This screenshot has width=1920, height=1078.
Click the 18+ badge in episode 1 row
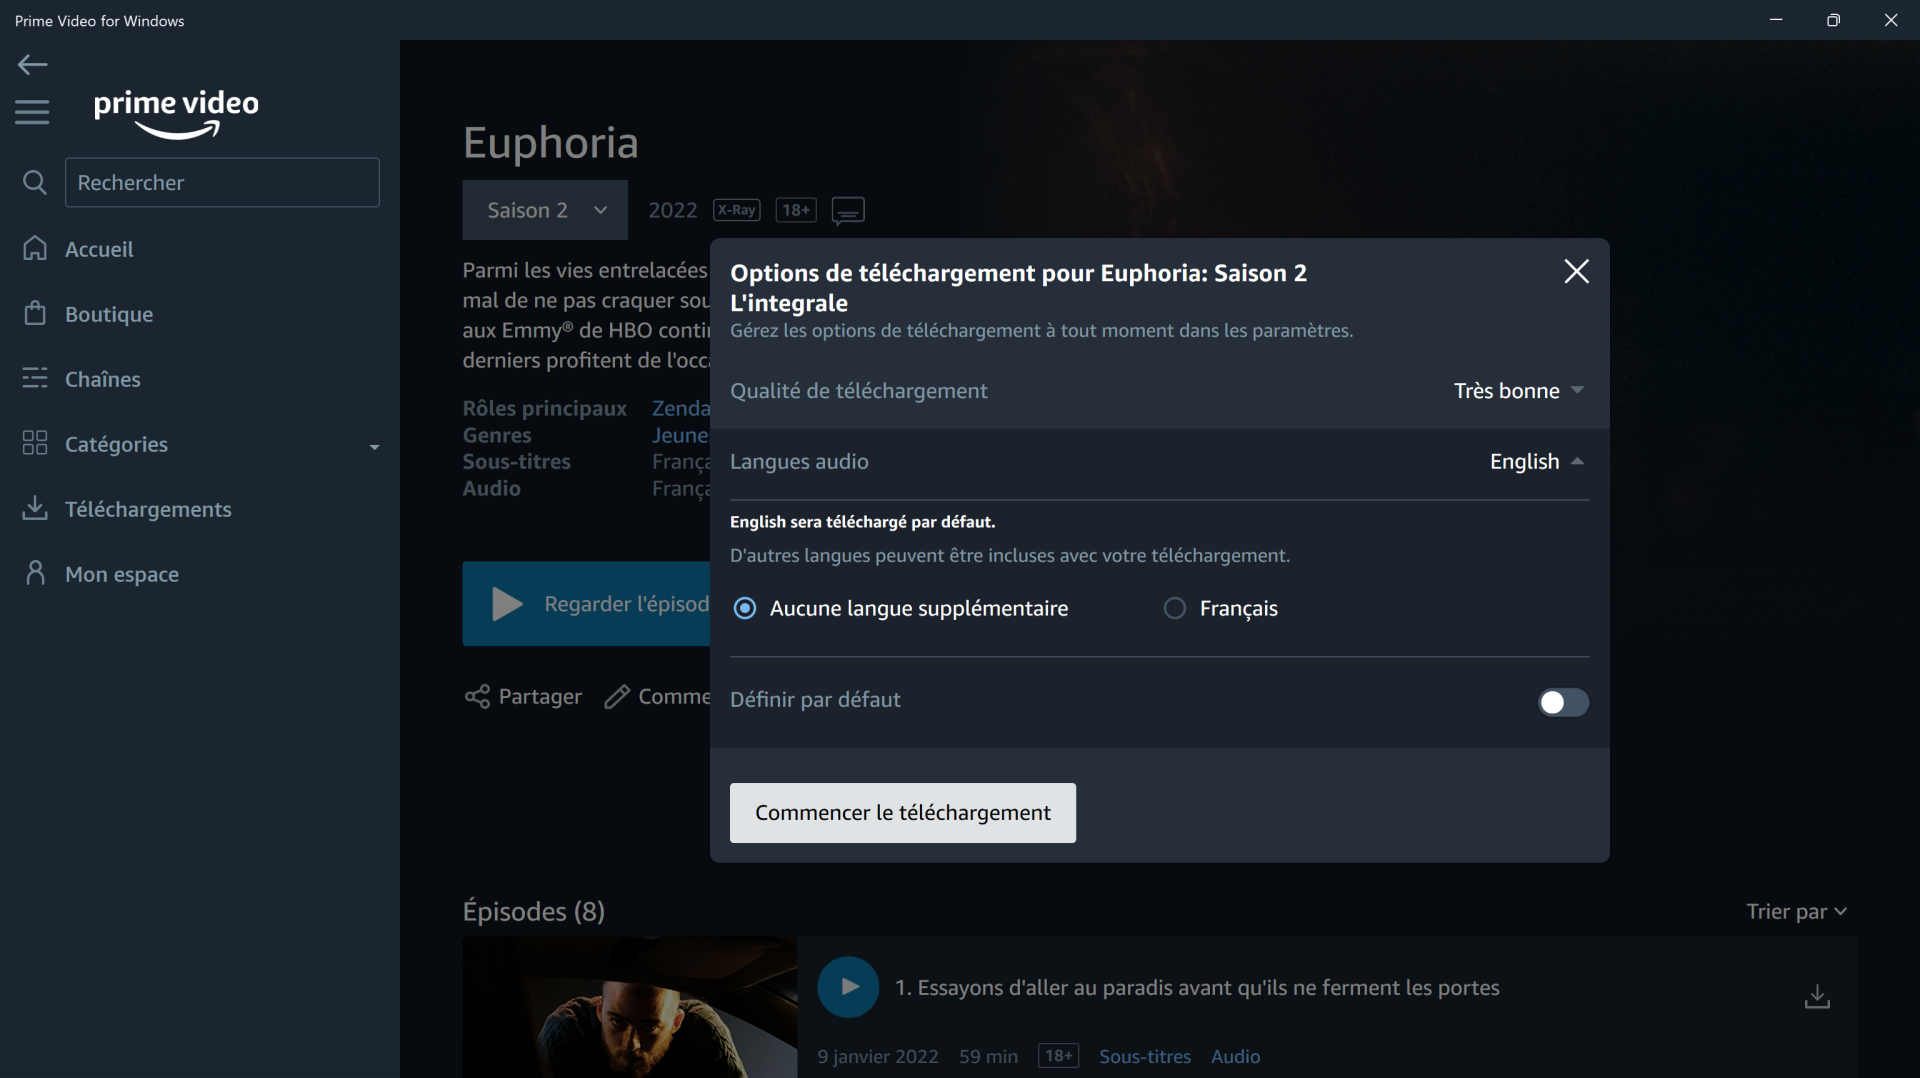[1058, 1056]
